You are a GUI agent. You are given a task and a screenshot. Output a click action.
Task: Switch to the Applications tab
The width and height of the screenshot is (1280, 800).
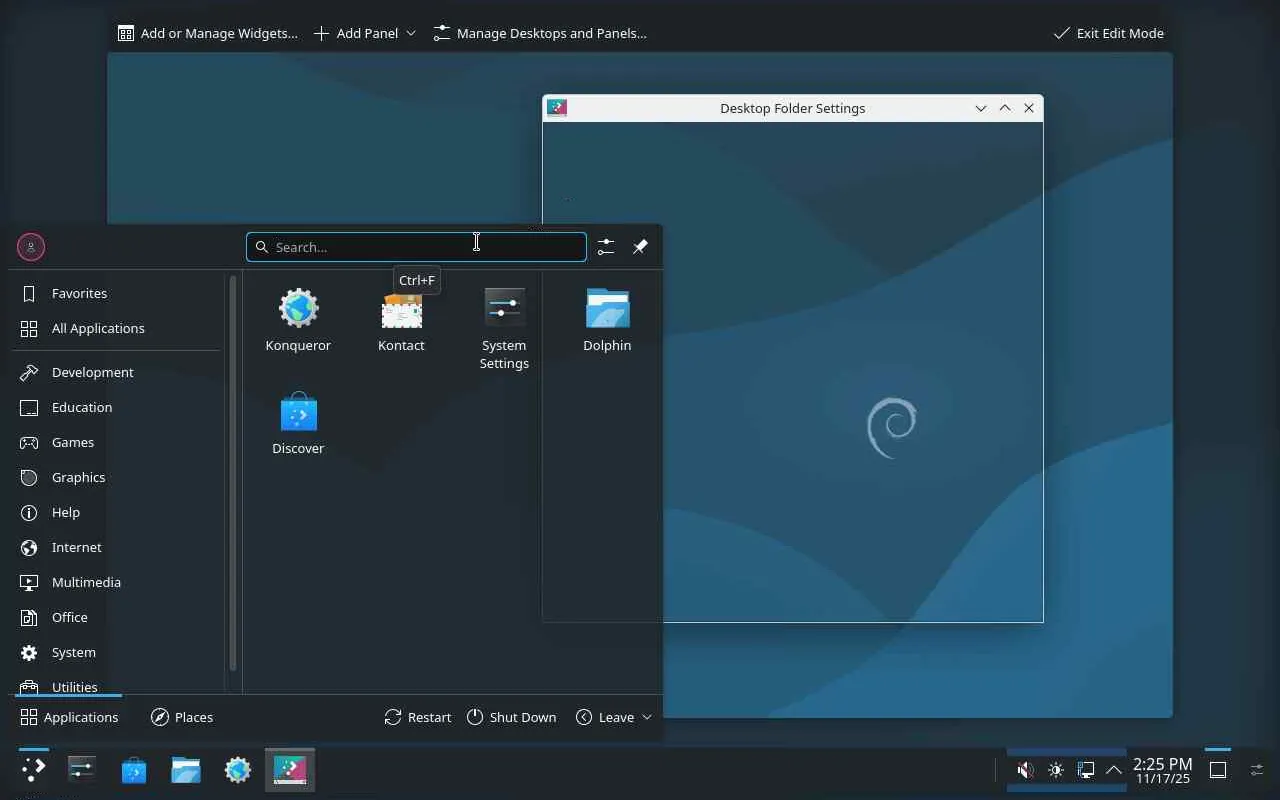pyautogui.click(x=69, y=717)
